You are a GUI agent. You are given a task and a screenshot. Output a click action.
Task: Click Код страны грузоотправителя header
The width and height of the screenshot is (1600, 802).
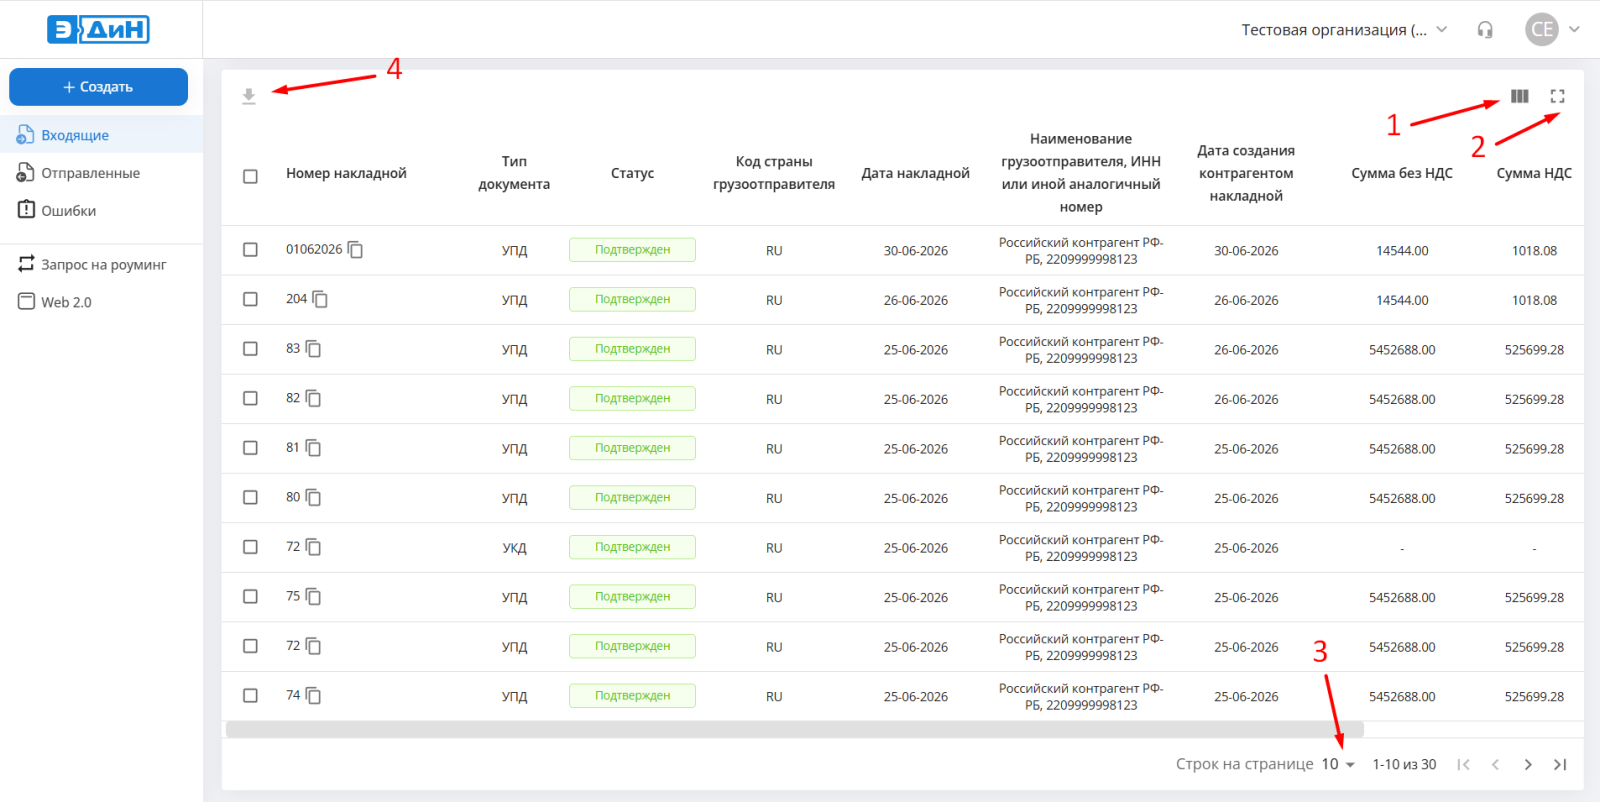774,173
